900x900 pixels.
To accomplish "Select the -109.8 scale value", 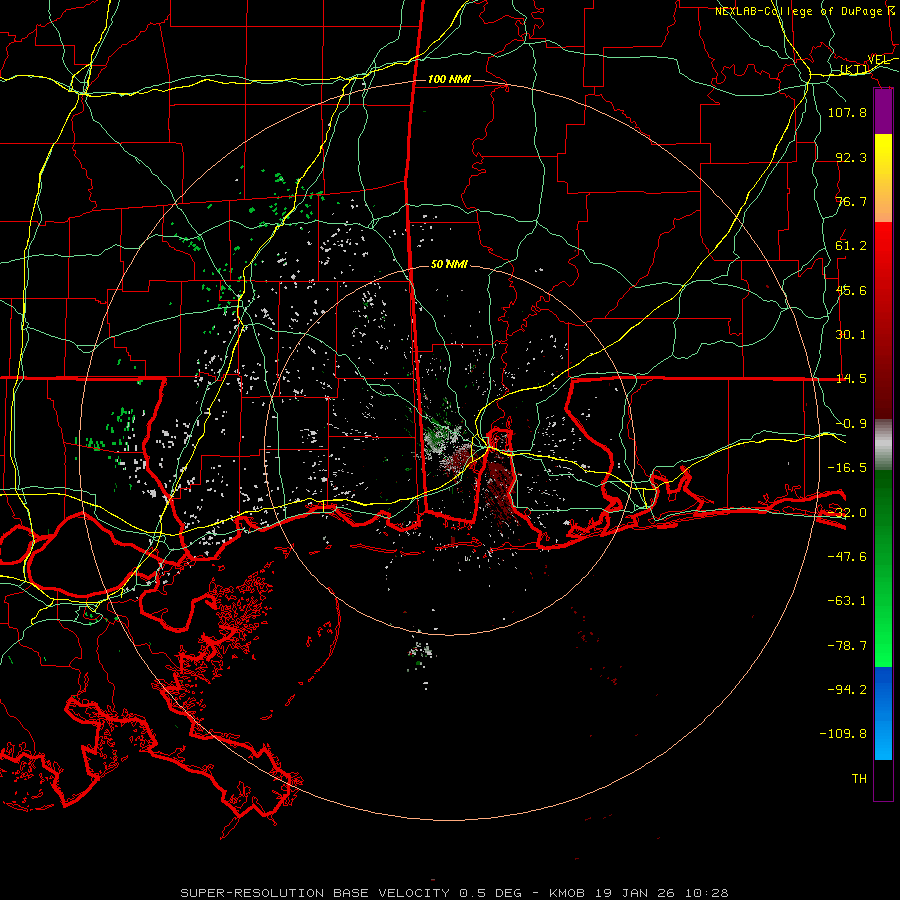I will 843,734.
